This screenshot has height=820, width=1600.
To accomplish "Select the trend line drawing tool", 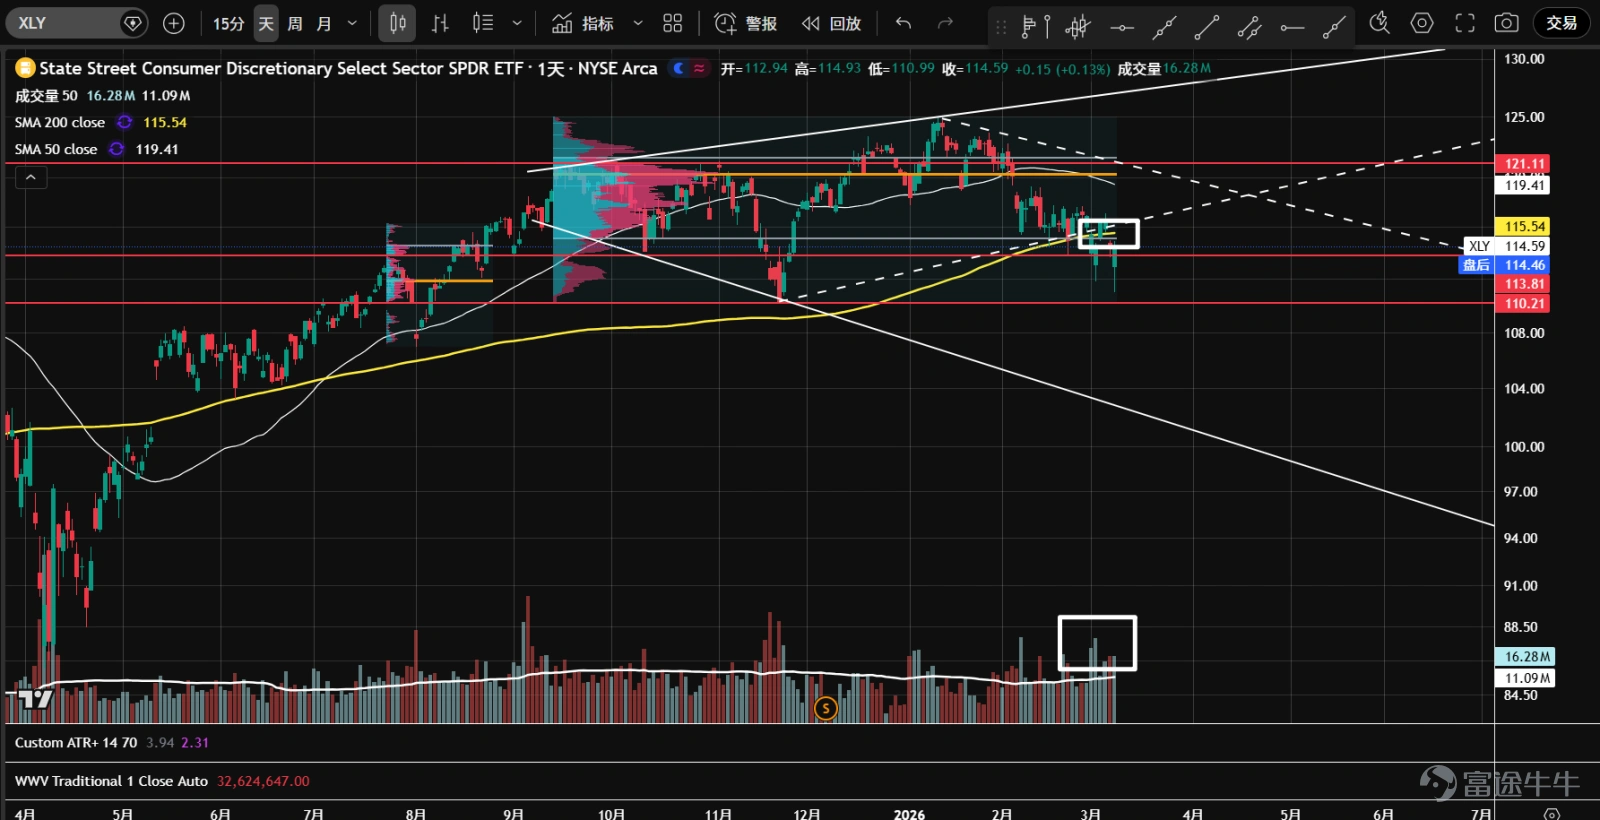I will coord(1207,27).
